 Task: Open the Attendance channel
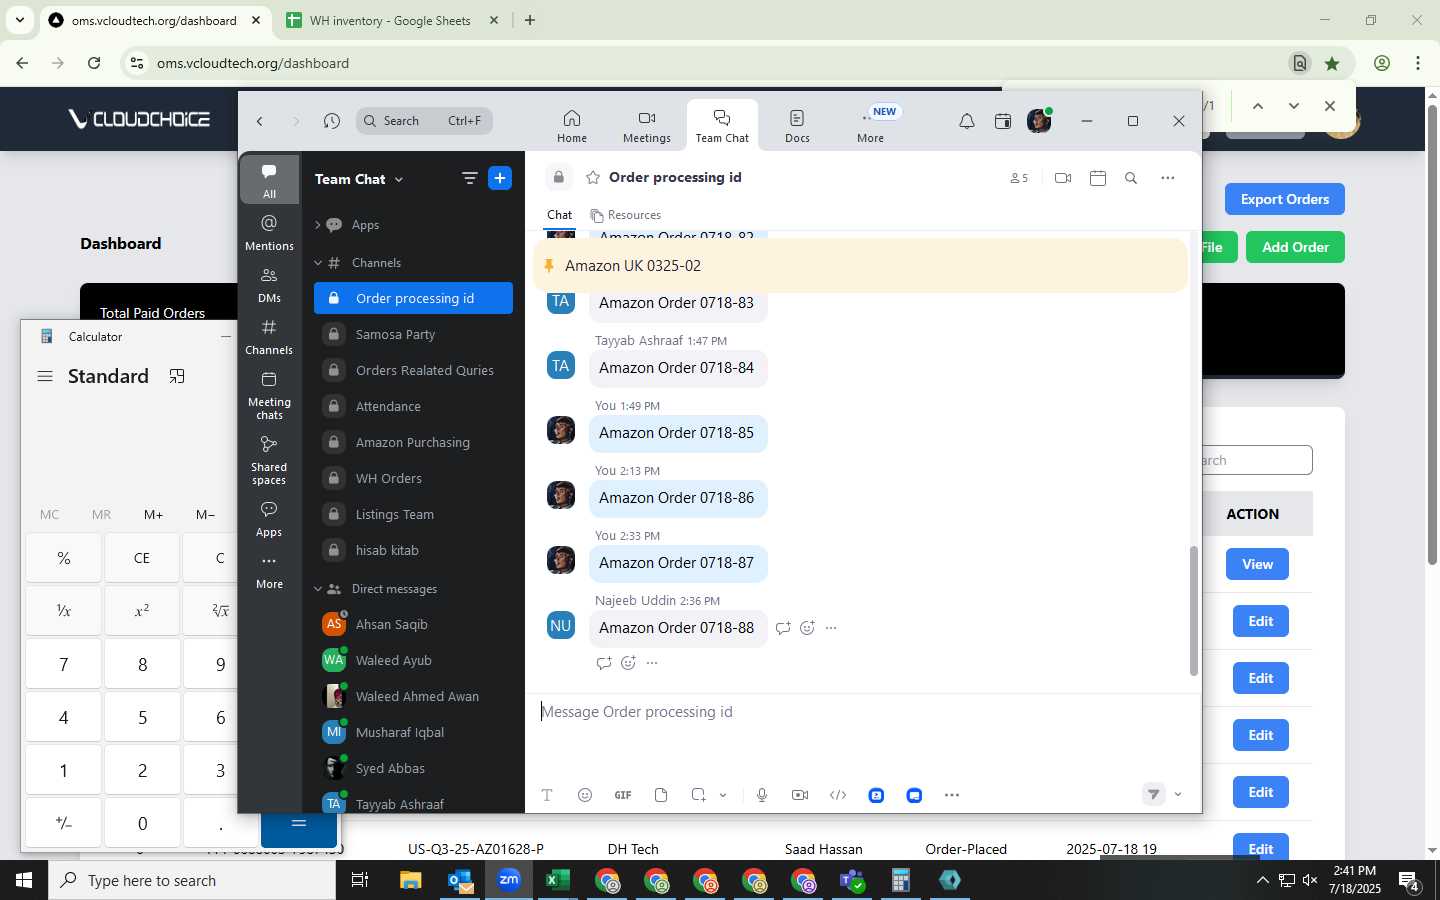click(413, 406)
